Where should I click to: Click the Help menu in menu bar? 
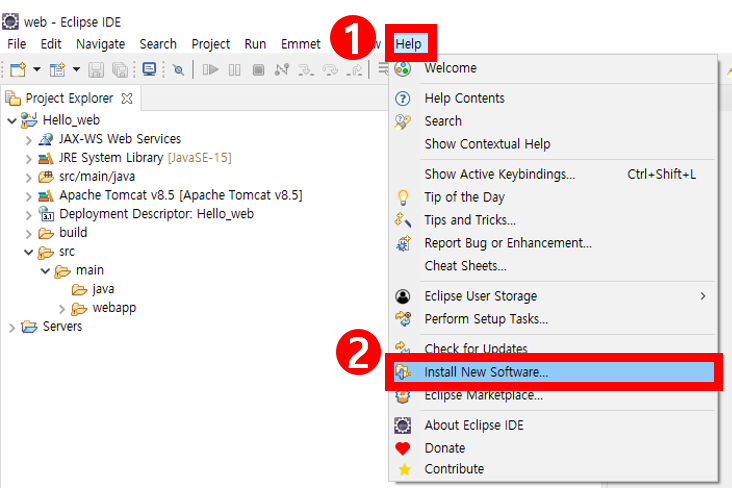pos(408,44)
